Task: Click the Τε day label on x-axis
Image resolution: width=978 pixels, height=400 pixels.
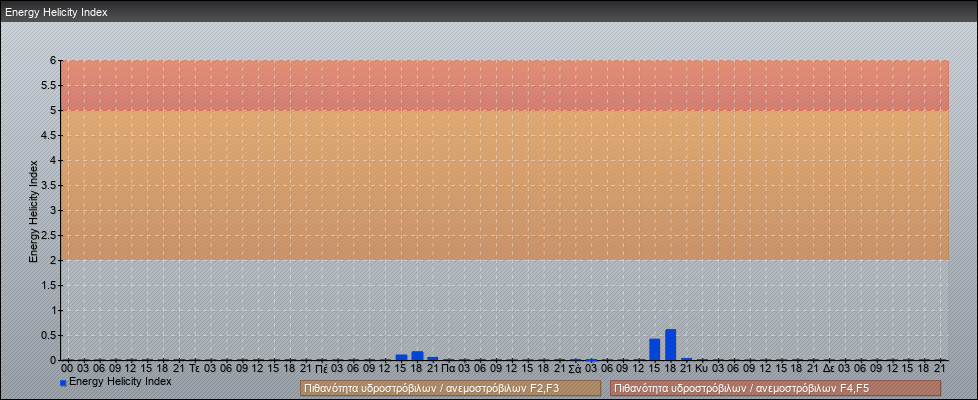Action: click(194, 369)
